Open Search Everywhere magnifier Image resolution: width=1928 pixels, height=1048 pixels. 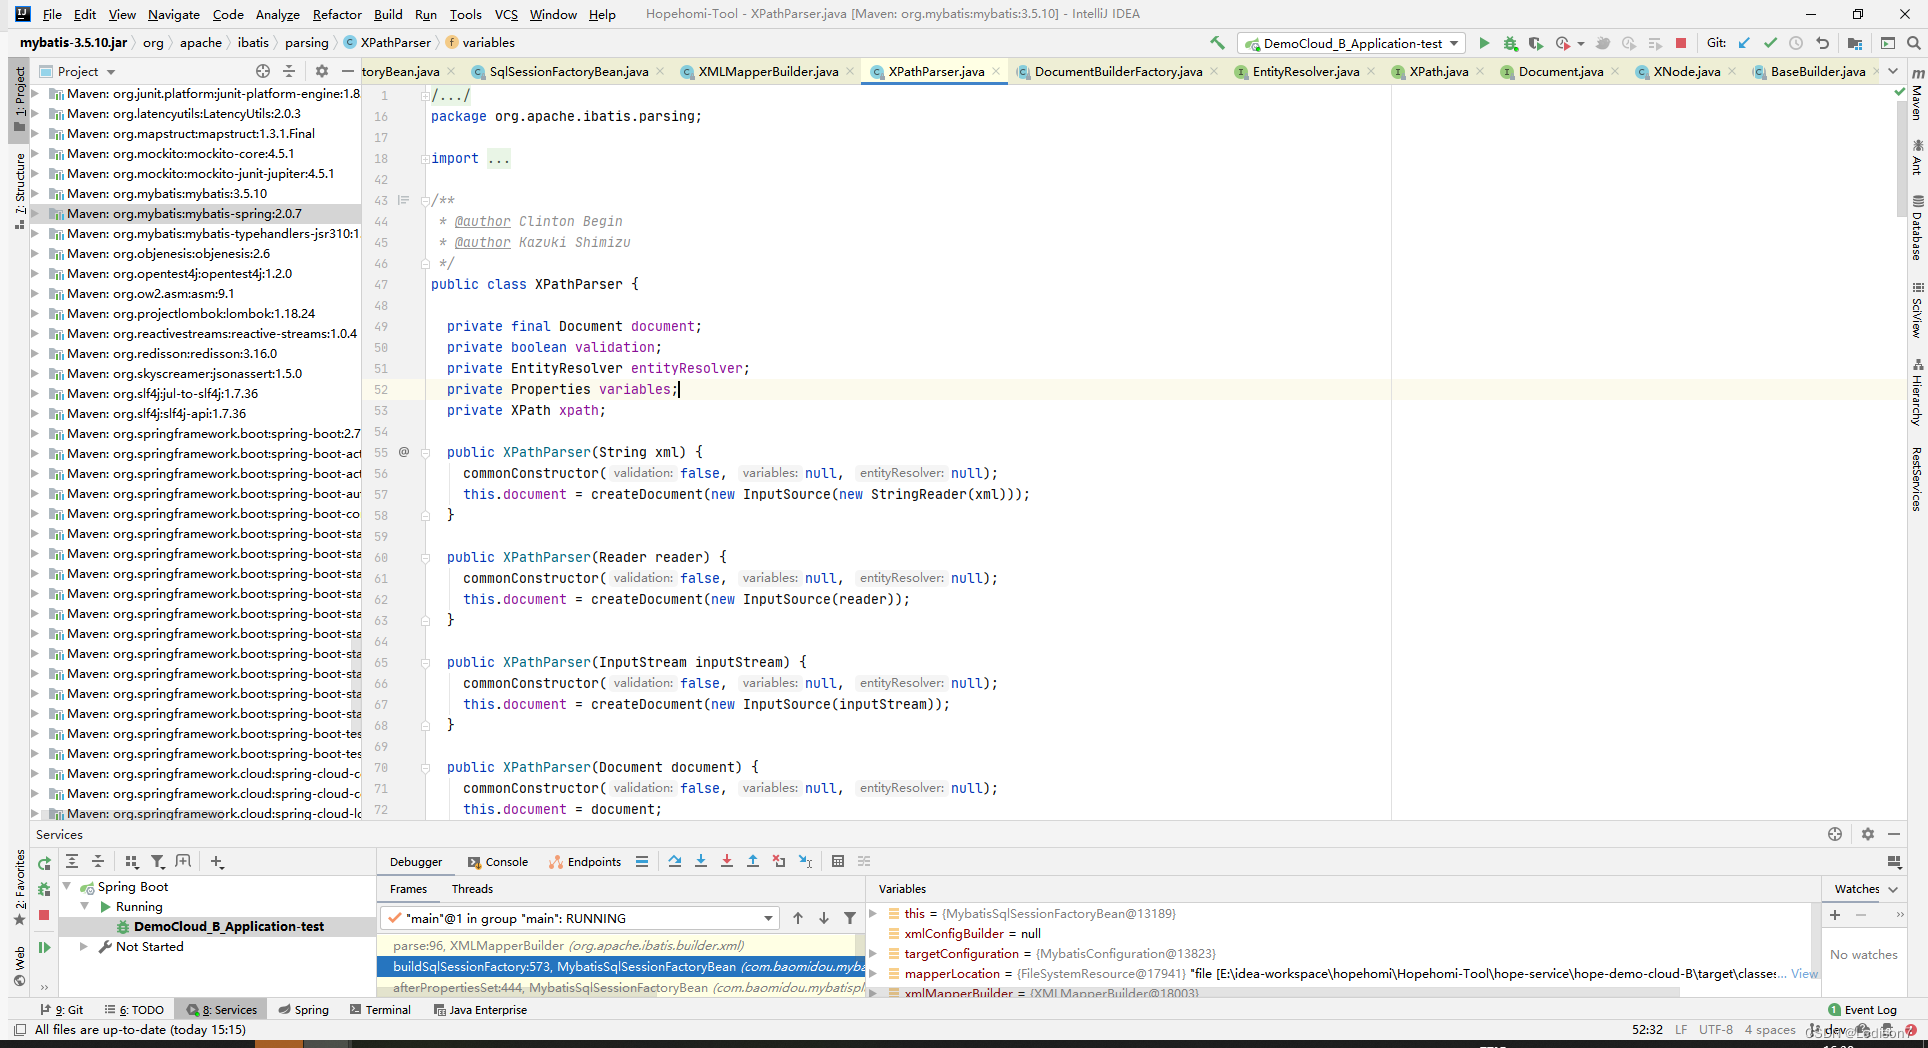pos(1913,43)
